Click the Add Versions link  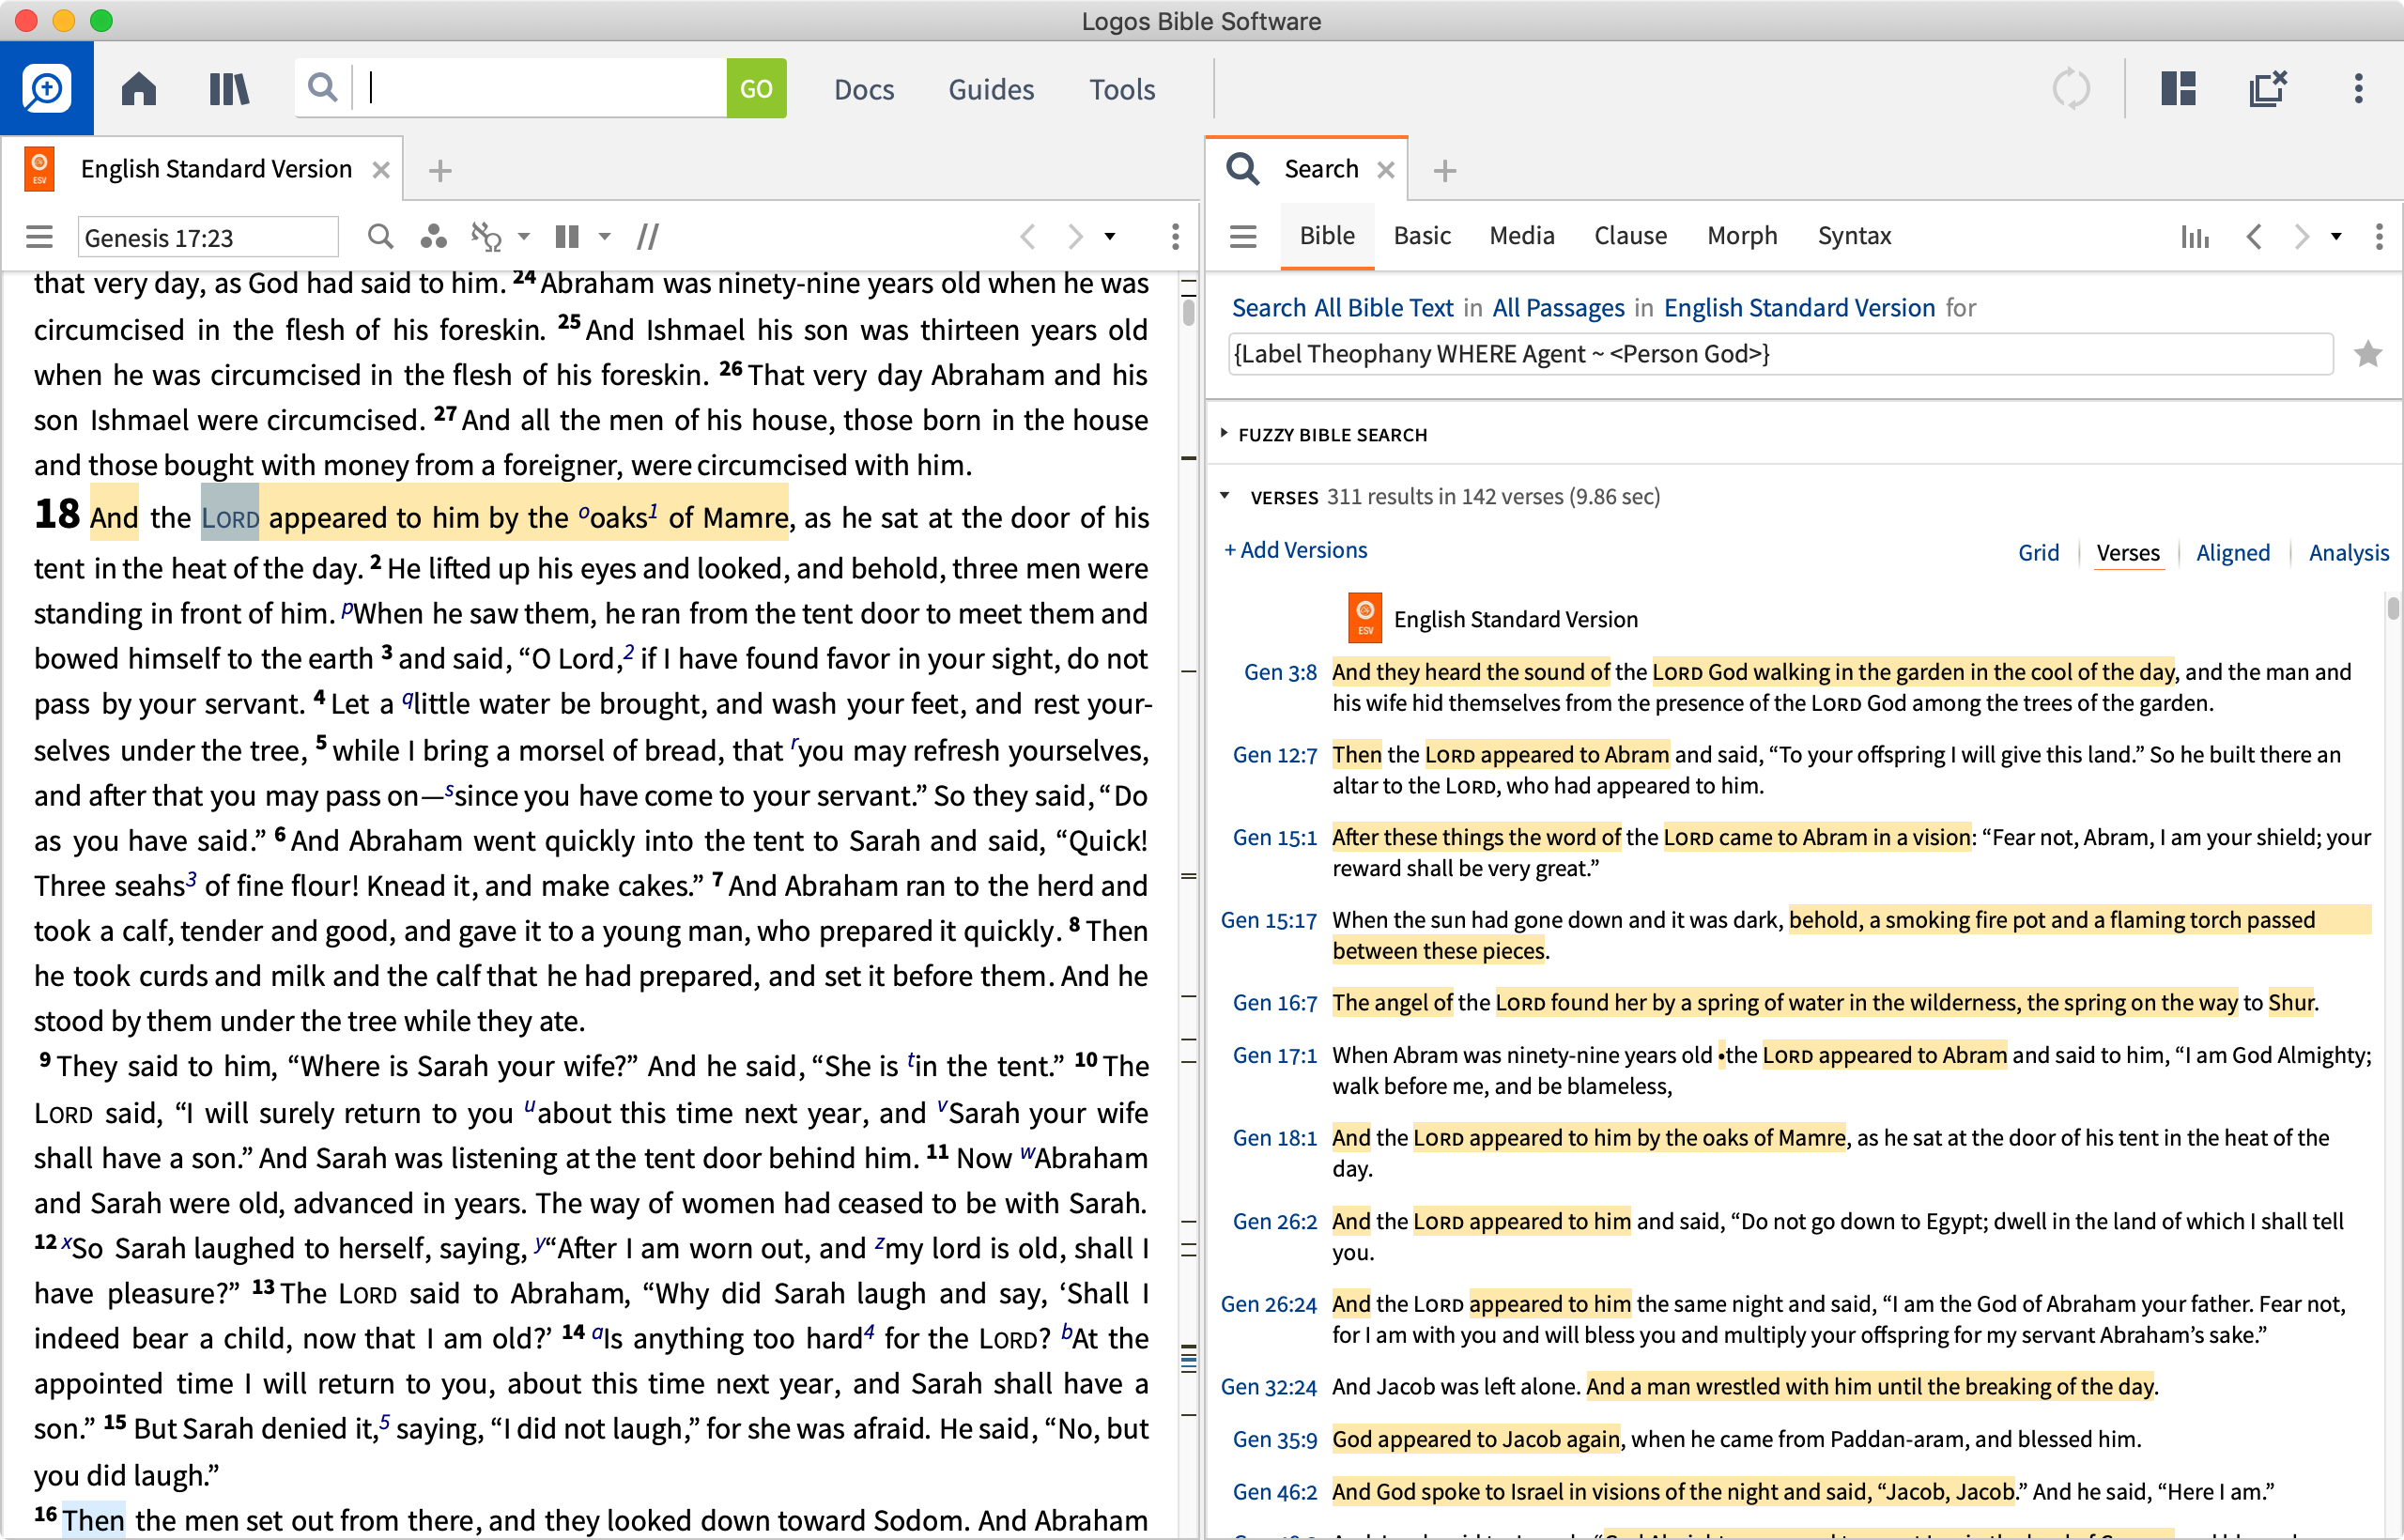pyautogui.click(x=1295, y=550)
